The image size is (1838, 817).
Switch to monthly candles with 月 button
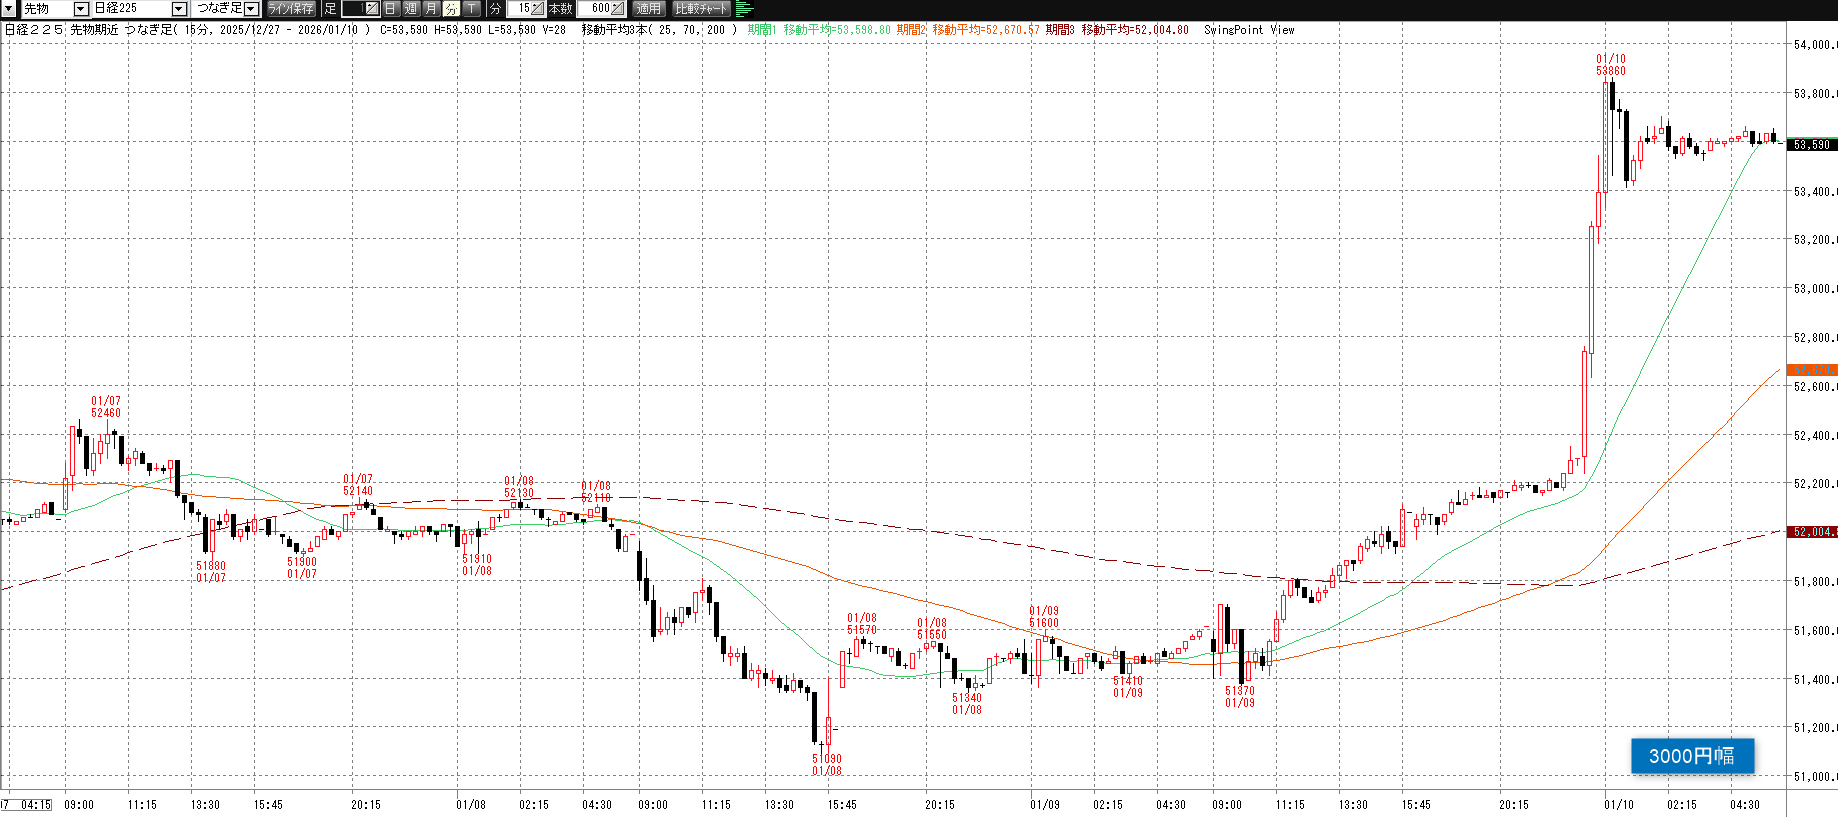coord(431,9)
